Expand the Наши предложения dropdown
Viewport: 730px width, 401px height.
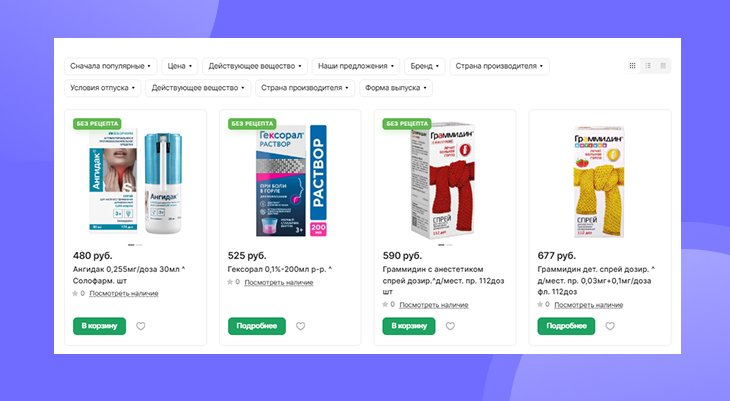click(356, 66)
